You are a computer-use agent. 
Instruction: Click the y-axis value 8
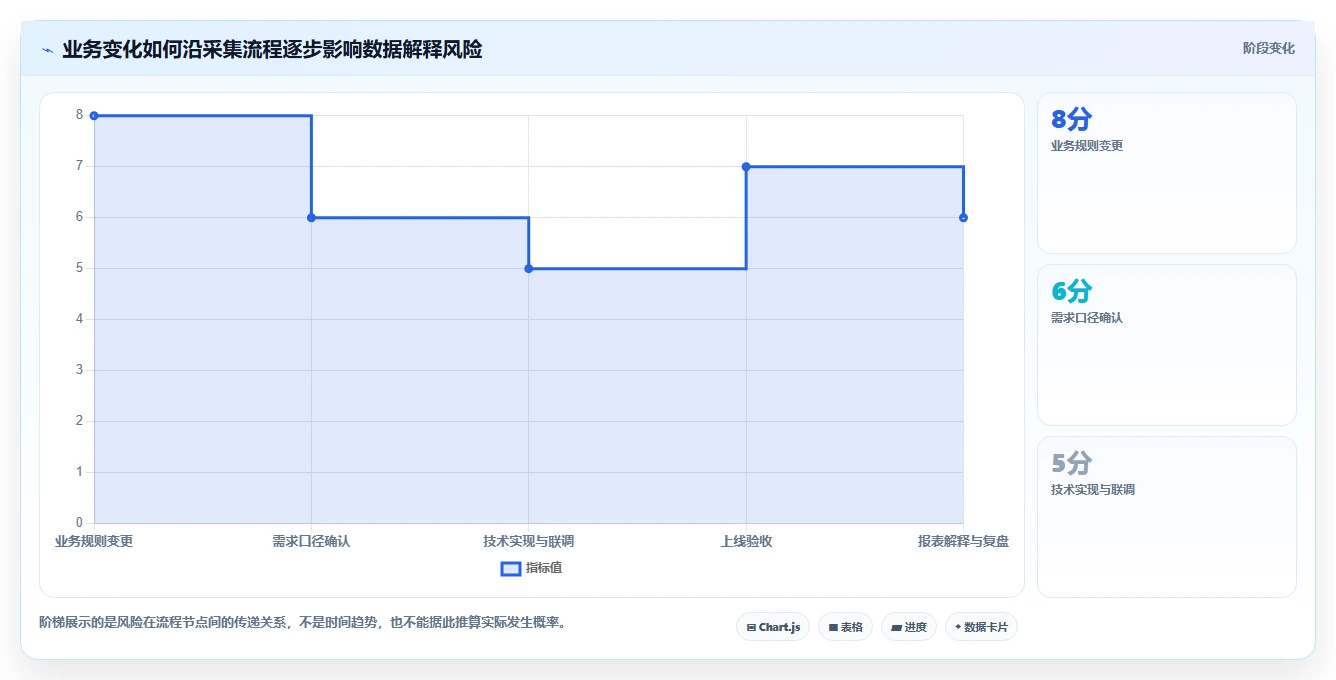[x=79, y=115]
